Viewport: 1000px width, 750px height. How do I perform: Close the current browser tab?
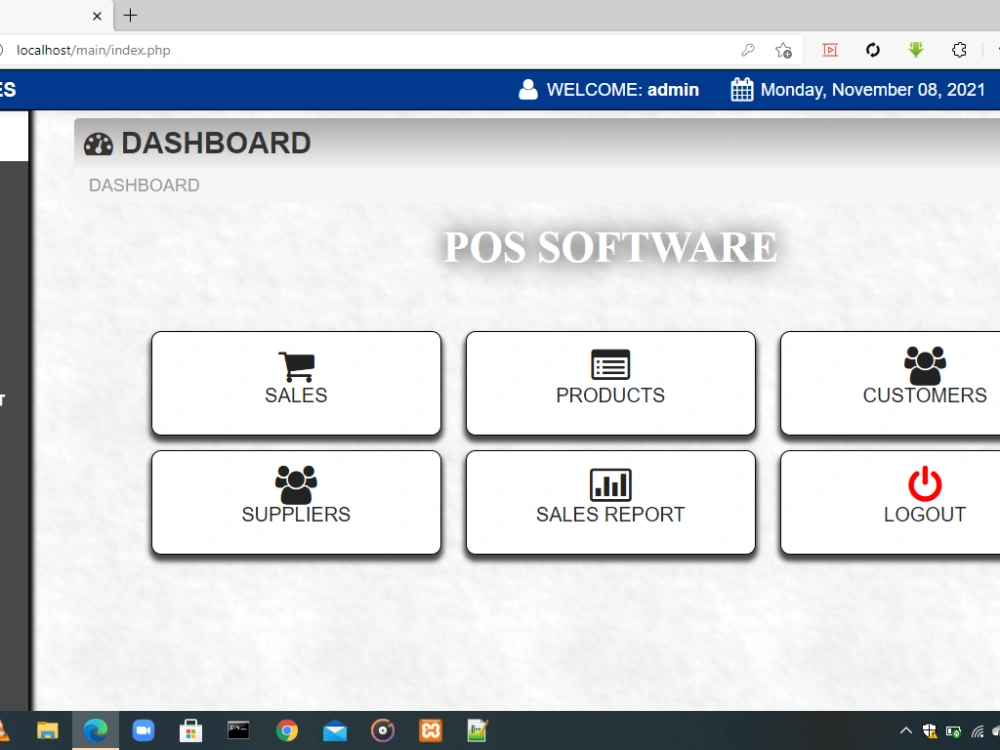point(97,16)
